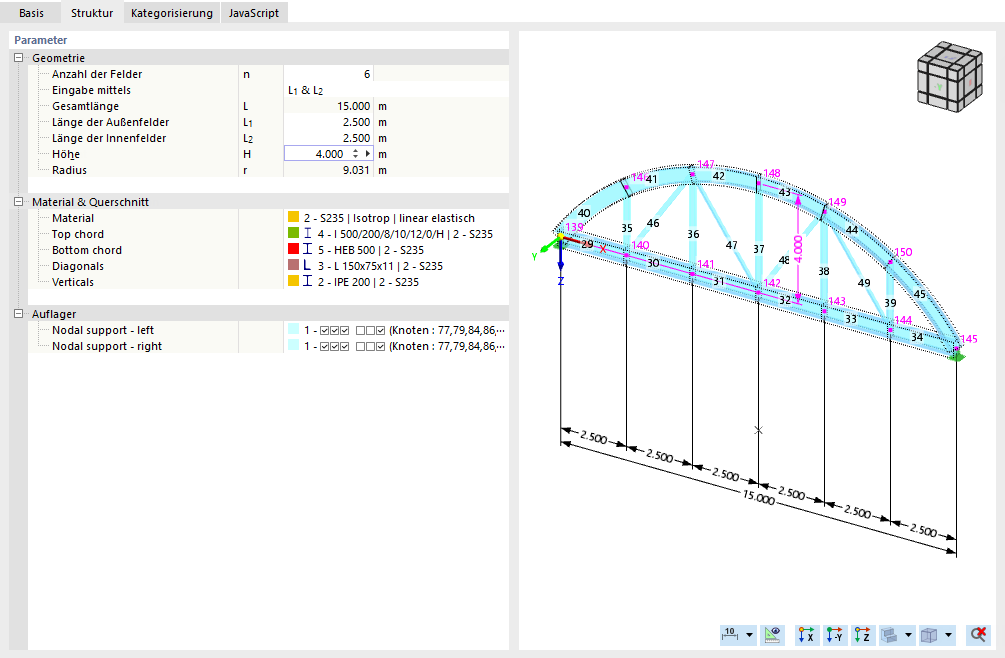Screen dimensions: 1005x658
Task: Switch to the Struktur tab
Action: (92, 13)
